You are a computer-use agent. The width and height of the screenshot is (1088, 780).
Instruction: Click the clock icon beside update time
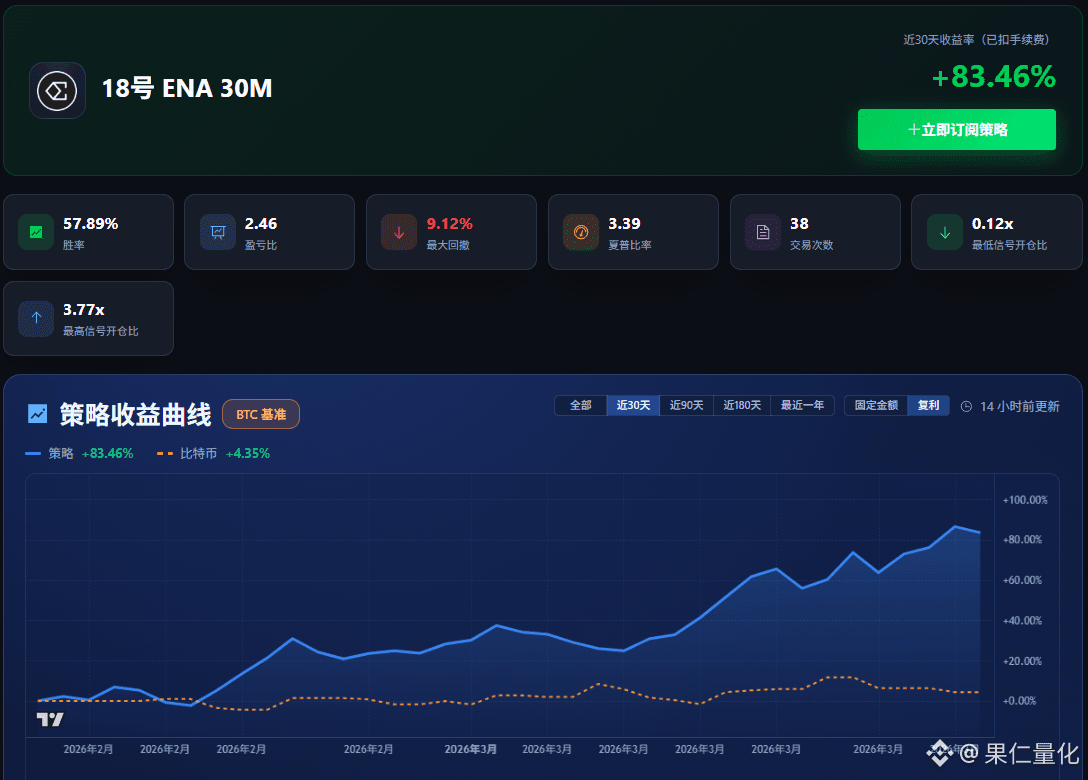tap(966, 407)
